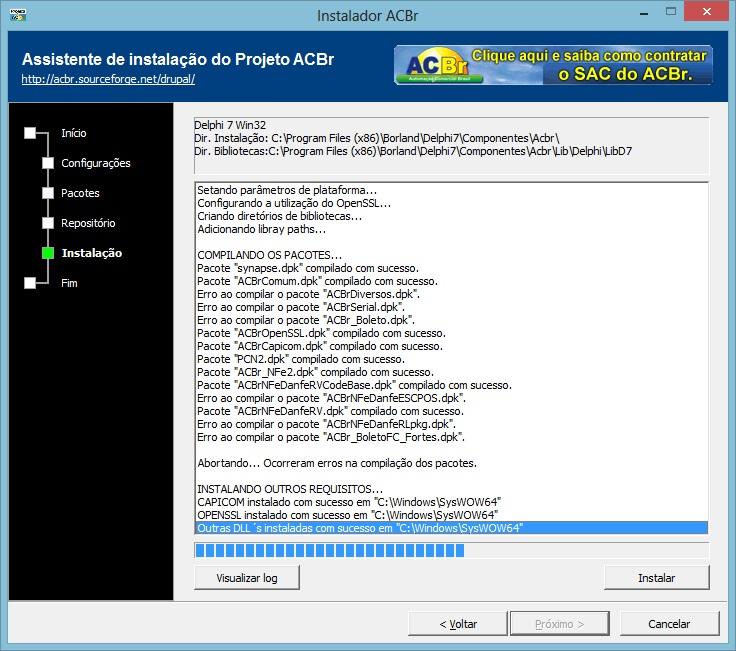
Task: Select the ACBrComum.dpk compiled log line
Action: [x=317, y=281]
